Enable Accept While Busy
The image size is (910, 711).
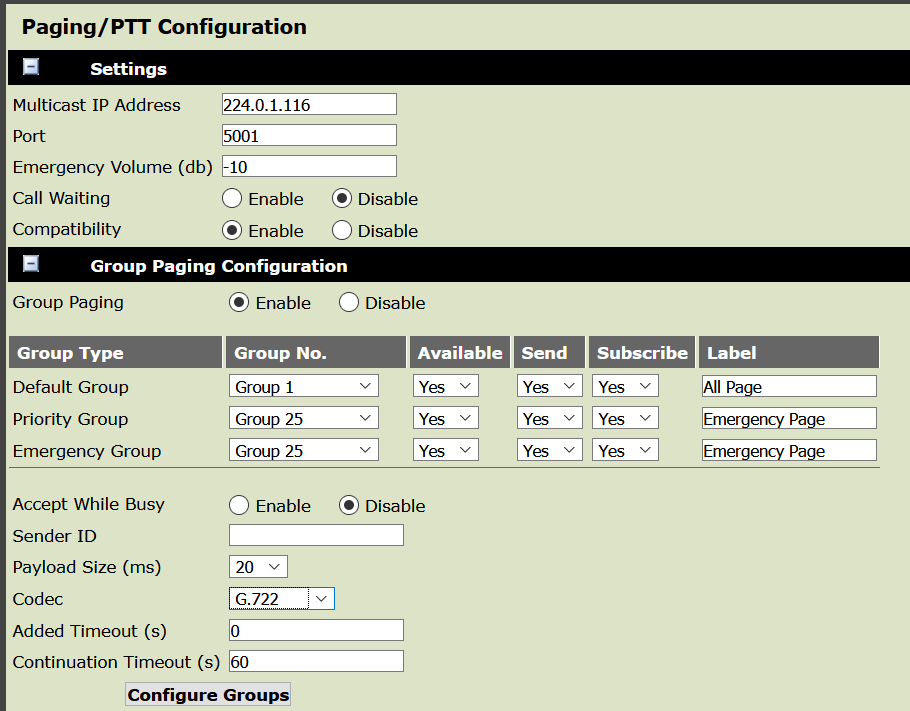point(239,506)
